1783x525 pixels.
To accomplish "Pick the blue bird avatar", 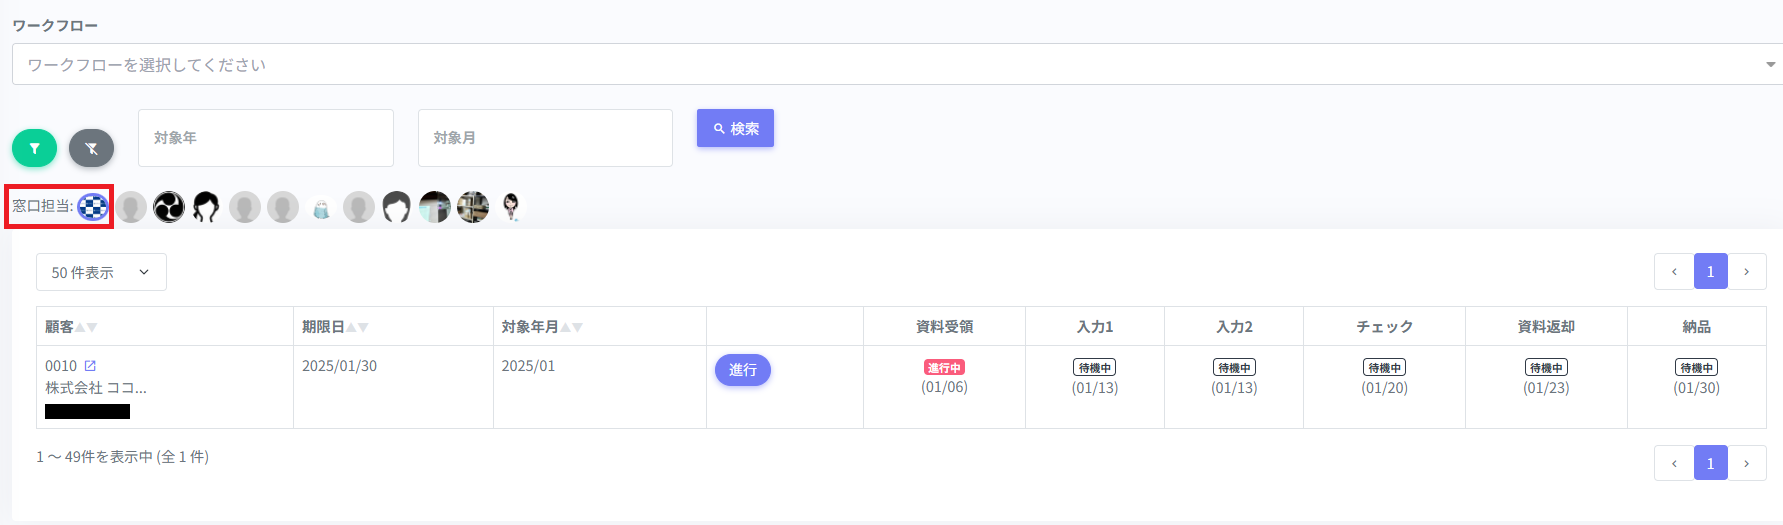I will coord(321,209).
